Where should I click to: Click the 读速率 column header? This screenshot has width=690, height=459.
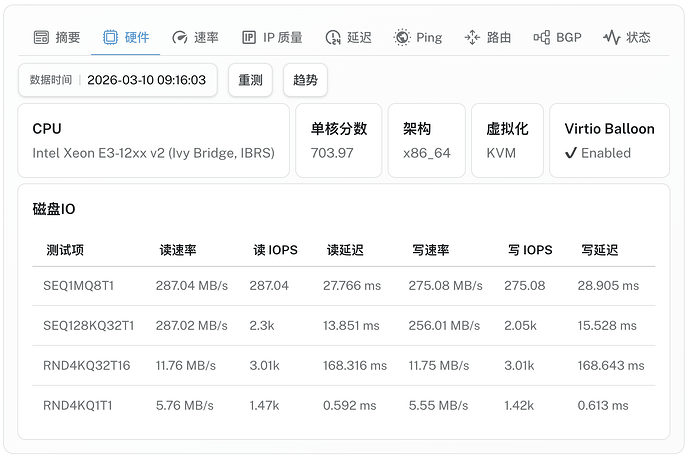178,250
